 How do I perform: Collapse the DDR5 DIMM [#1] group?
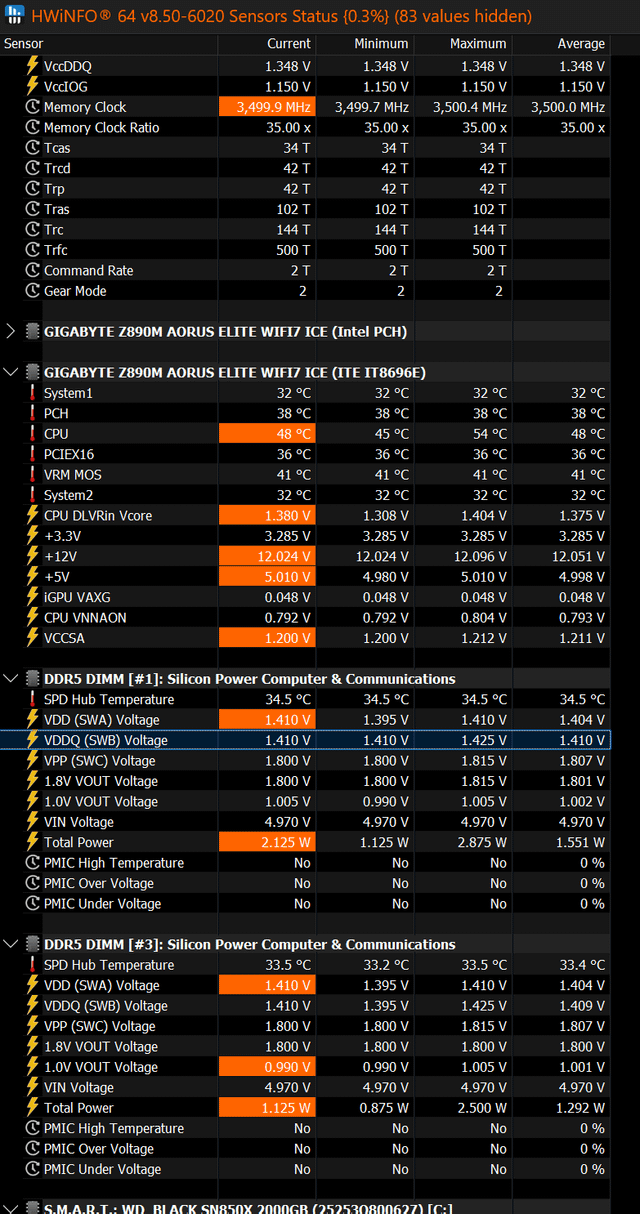point(11,679)
